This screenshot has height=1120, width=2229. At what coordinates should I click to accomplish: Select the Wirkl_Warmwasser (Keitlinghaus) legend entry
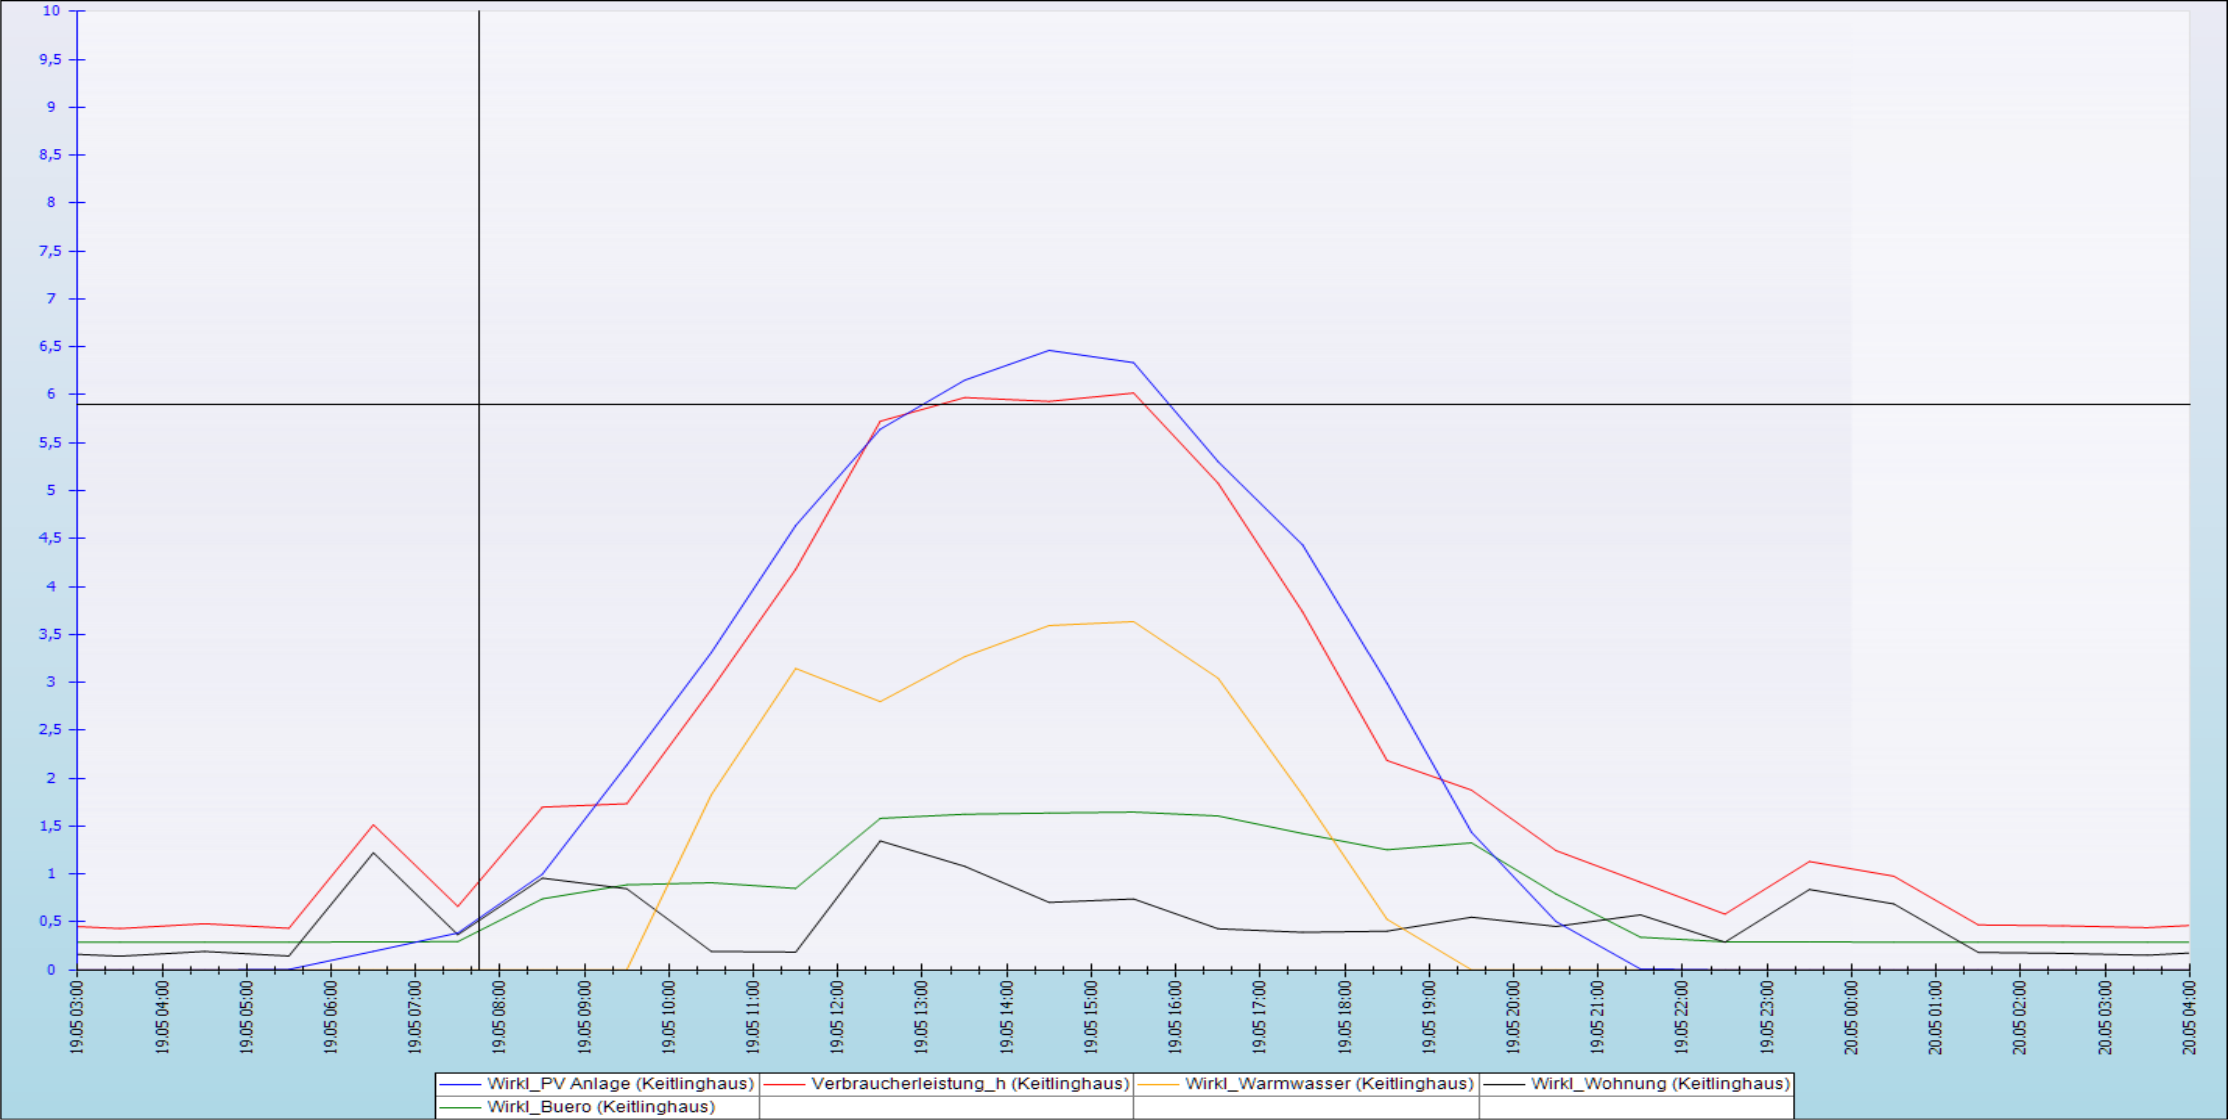[x=1306, y=1084]
